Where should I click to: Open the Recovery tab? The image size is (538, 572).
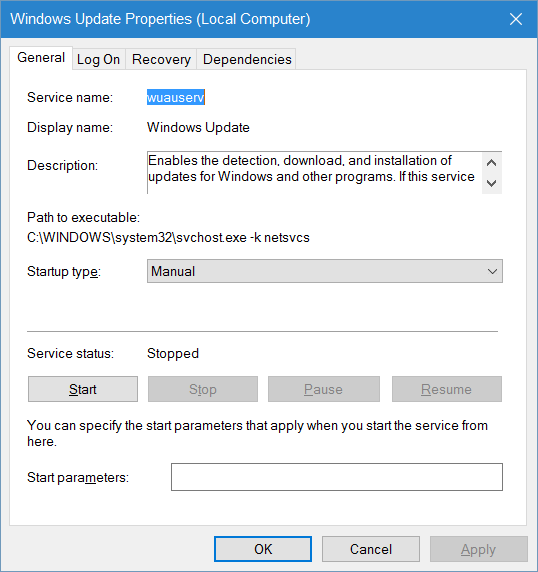[161, 59]
